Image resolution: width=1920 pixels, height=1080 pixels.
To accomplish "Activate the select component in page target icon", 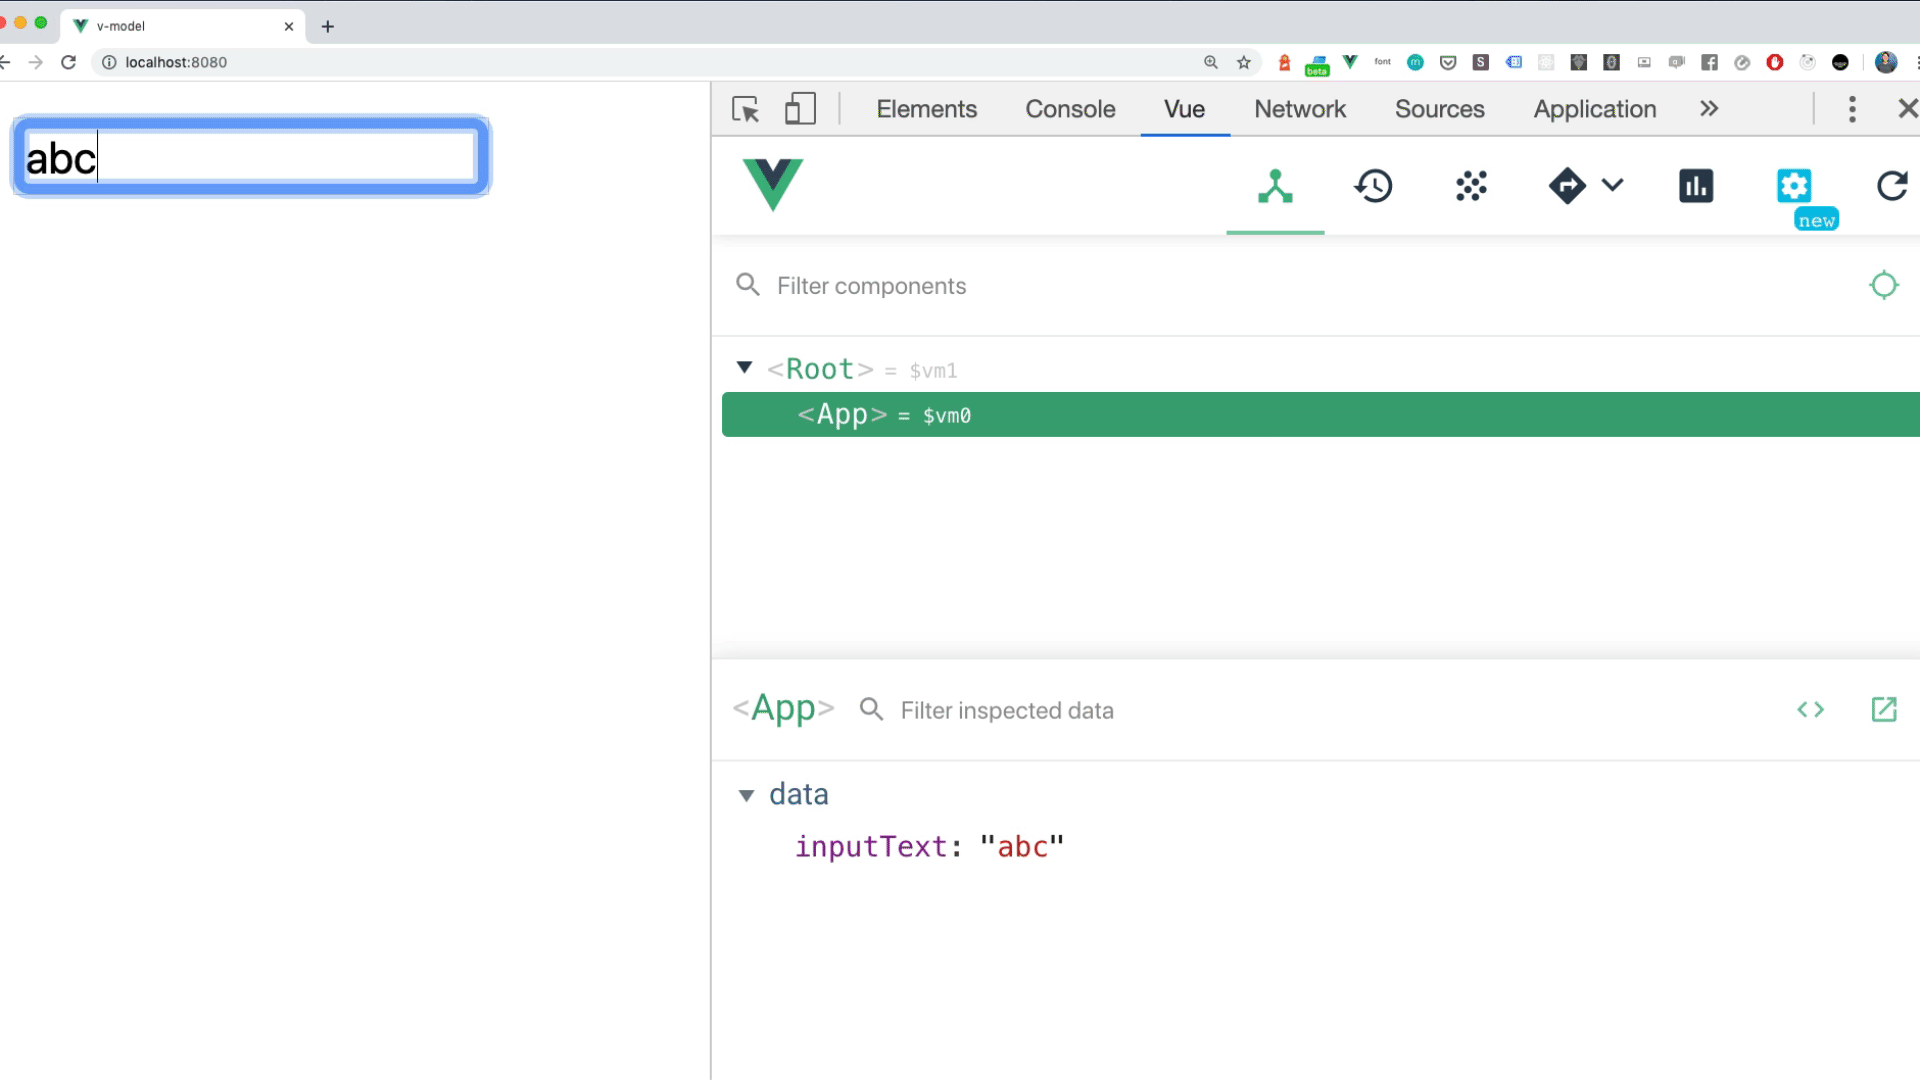I will (1883, 286).
